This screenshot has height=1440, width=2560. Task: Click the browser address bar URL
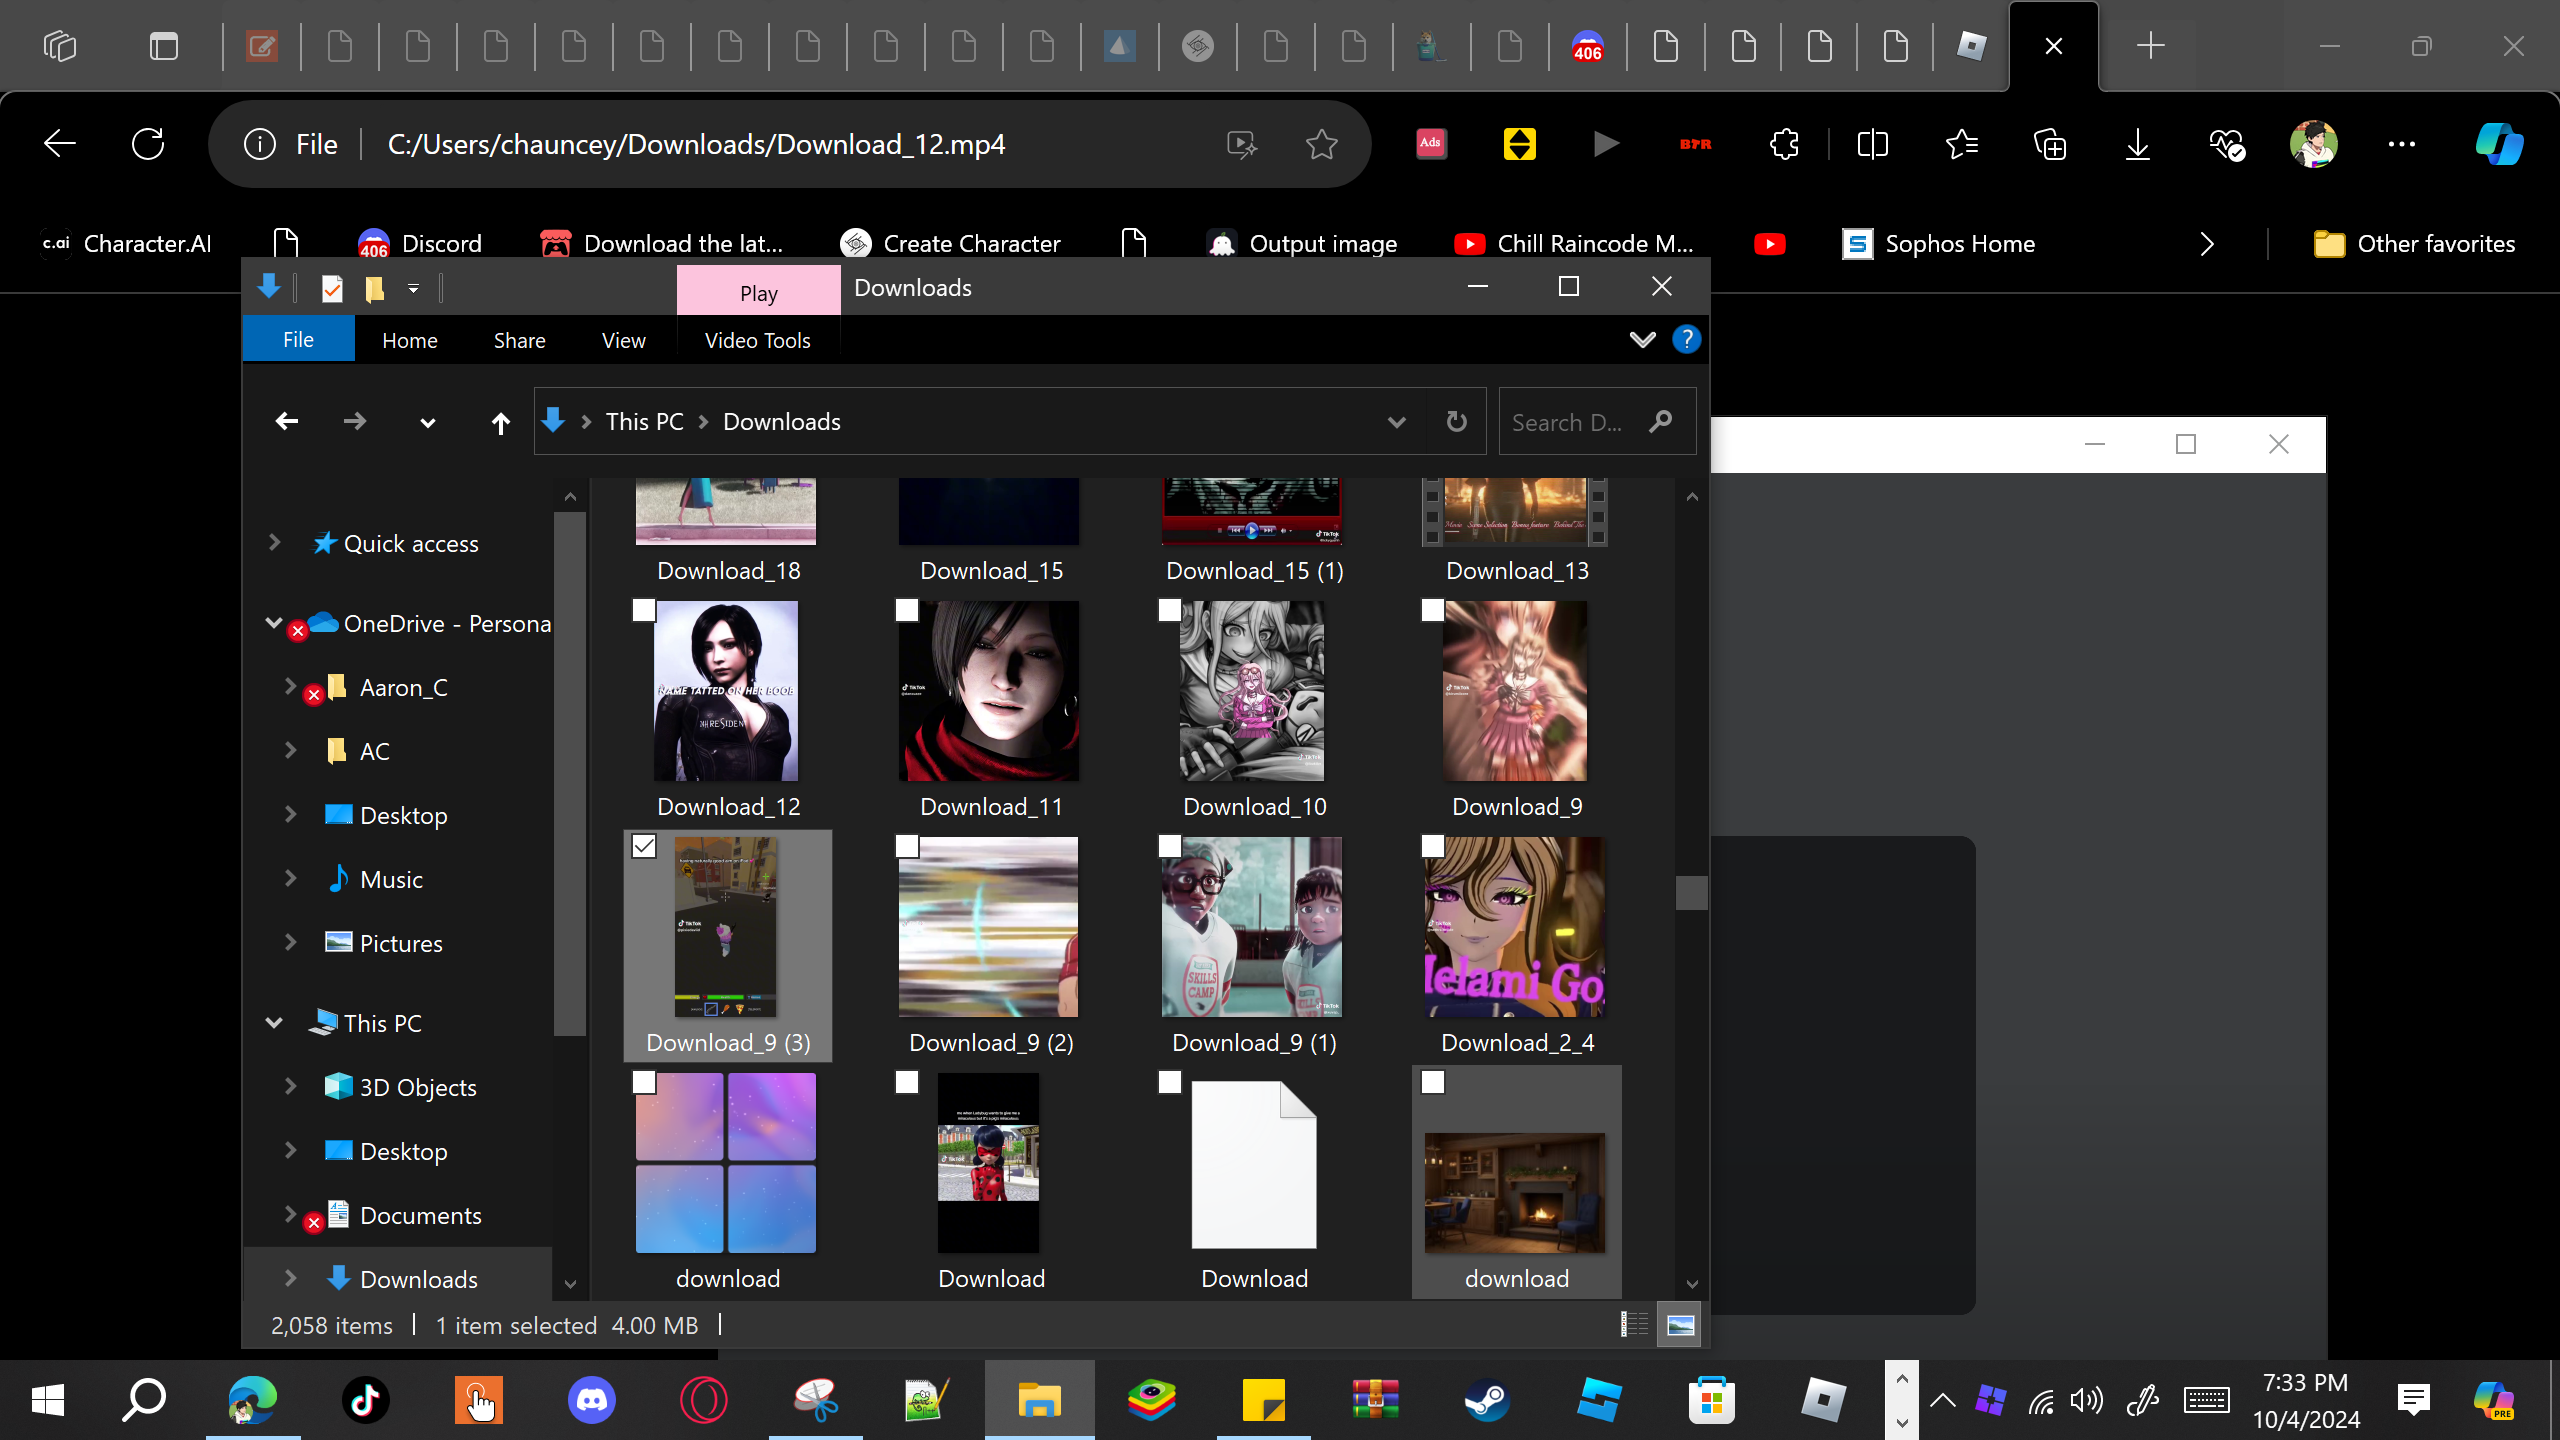[697, 144]
